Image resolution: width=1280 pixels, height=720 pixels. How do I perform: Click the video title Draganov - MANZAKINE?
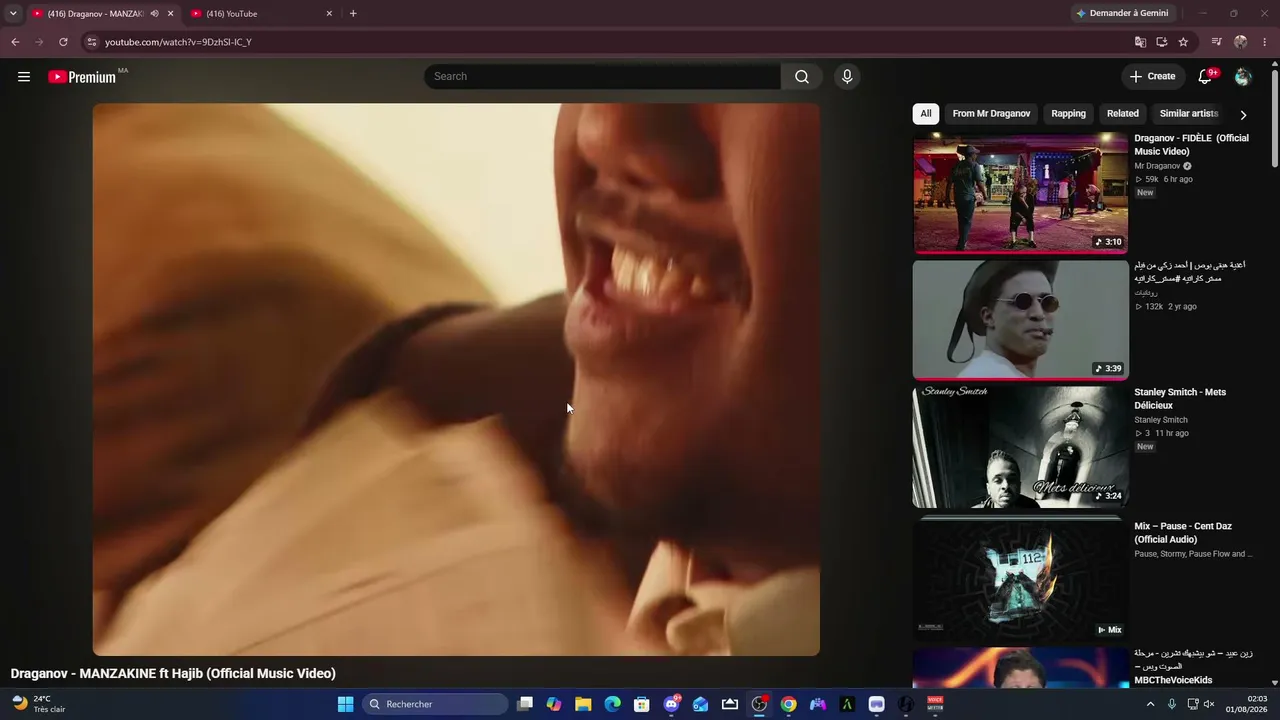click(x=173, y=674)
